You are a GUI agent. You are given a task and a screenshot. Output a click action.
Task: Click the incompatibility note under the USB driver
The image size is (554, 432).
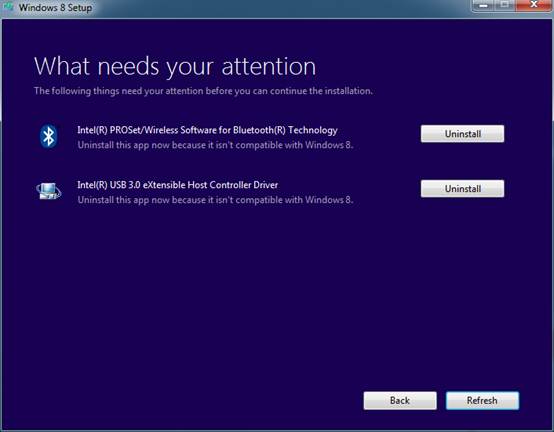[215, 200]
